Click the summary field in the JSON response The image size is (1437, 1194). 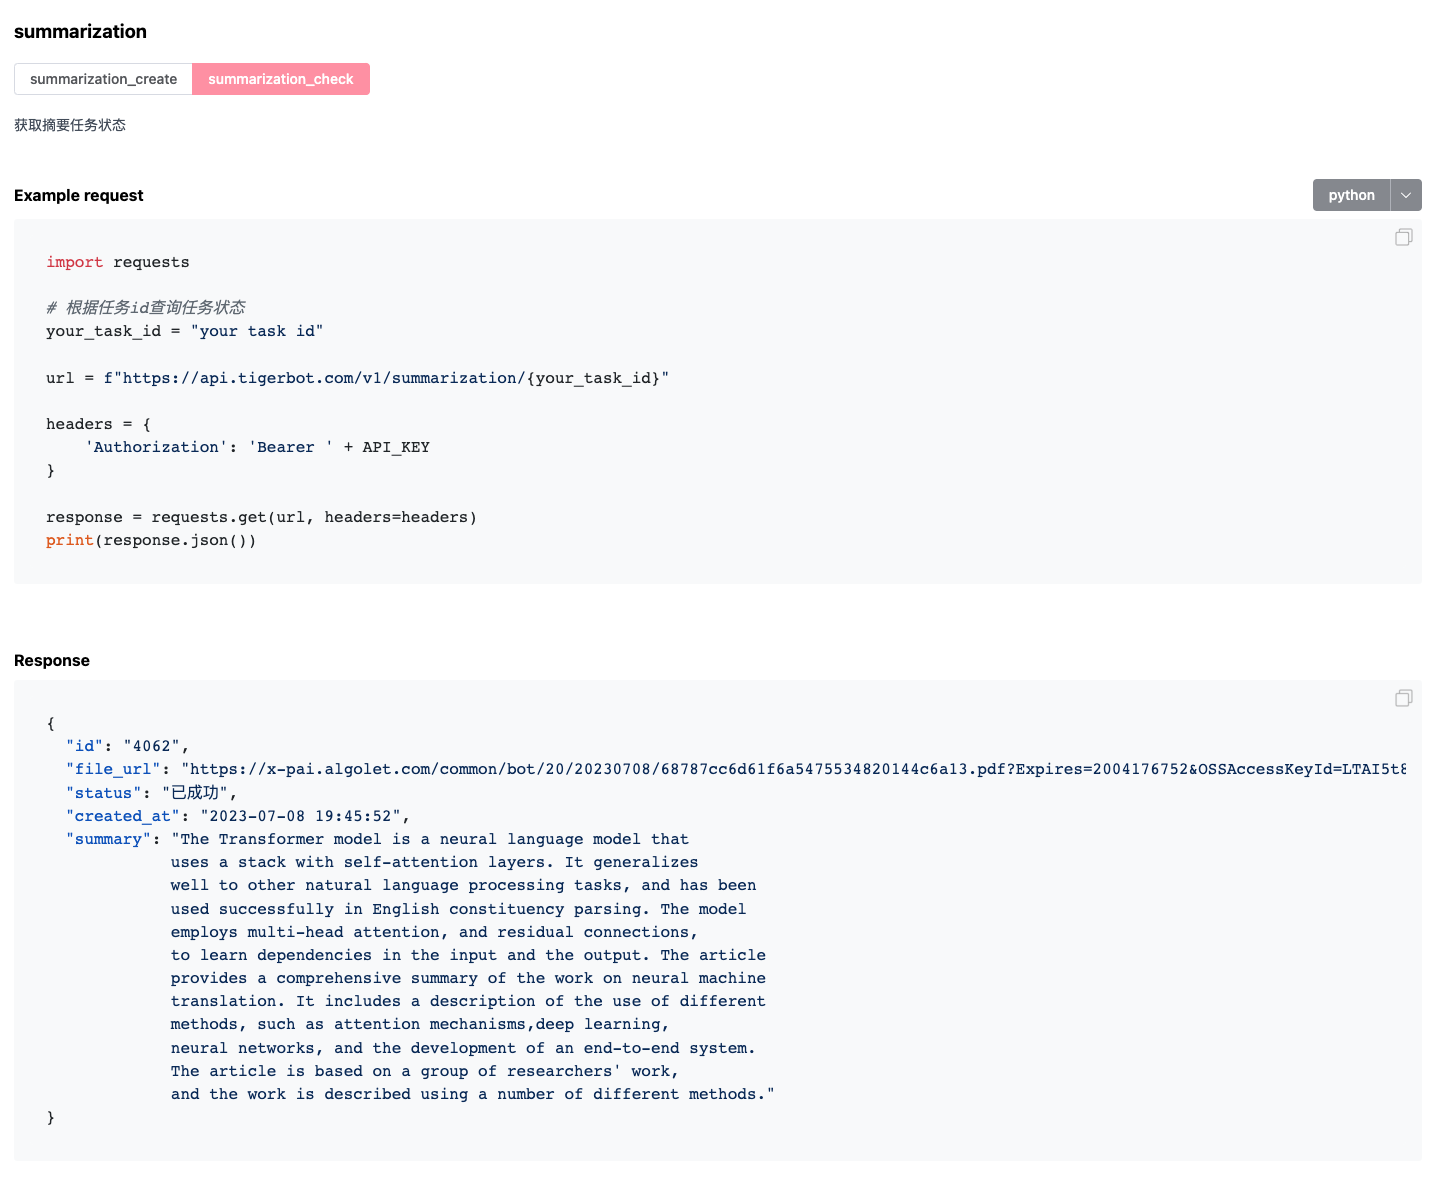108,839
